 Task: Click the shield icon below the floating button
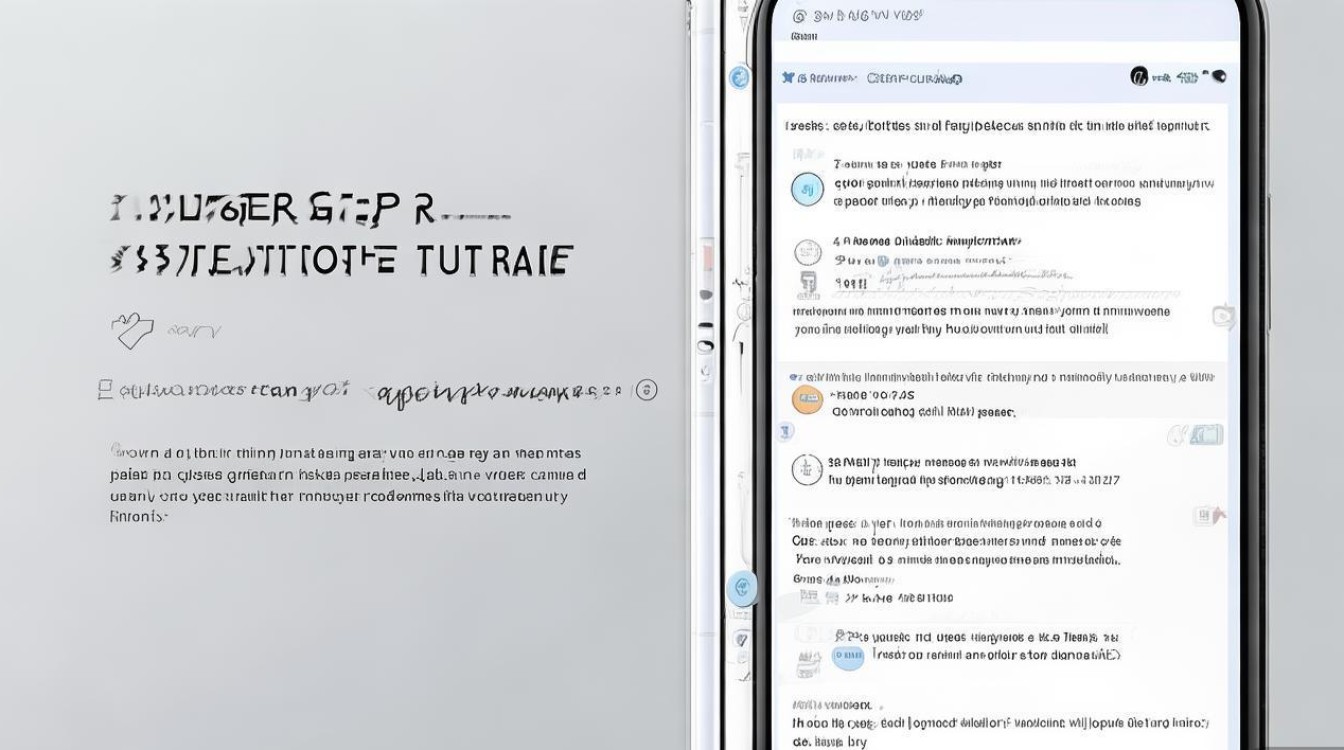pyautogui.click(x=741, y=639)
